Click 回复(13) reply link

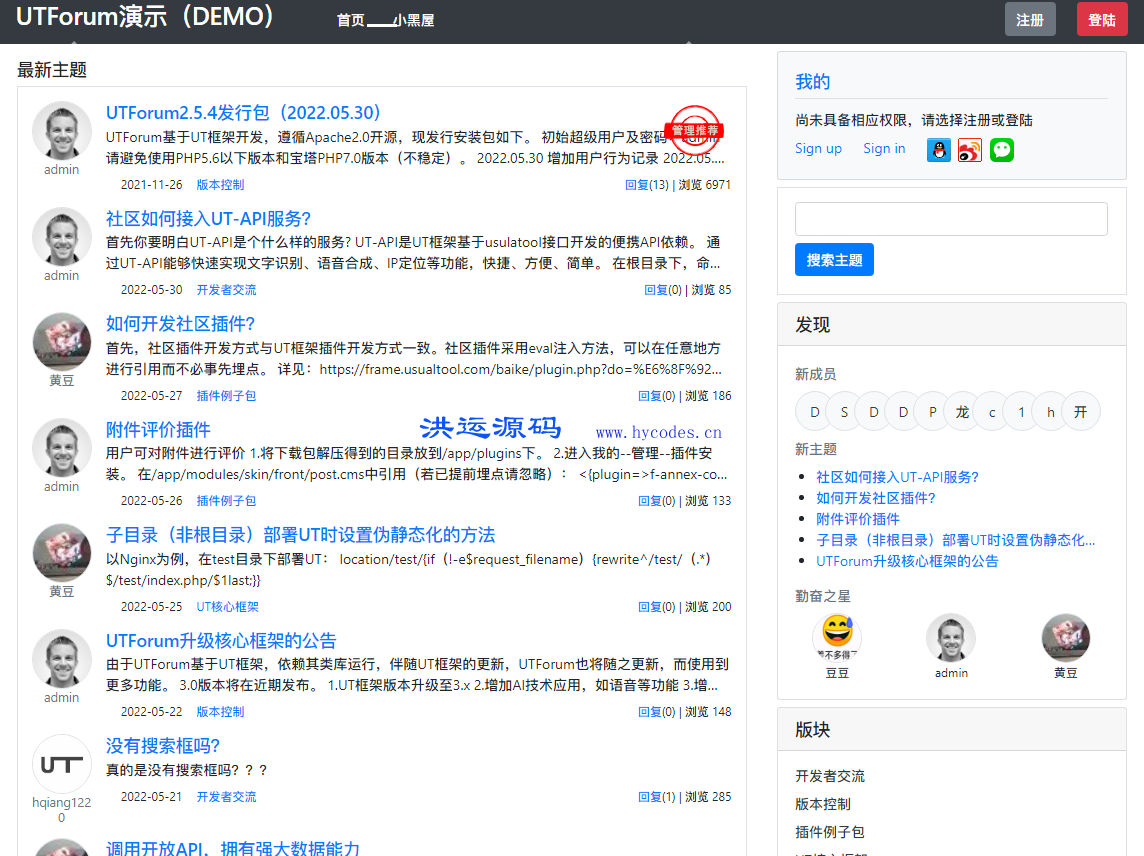646,185
